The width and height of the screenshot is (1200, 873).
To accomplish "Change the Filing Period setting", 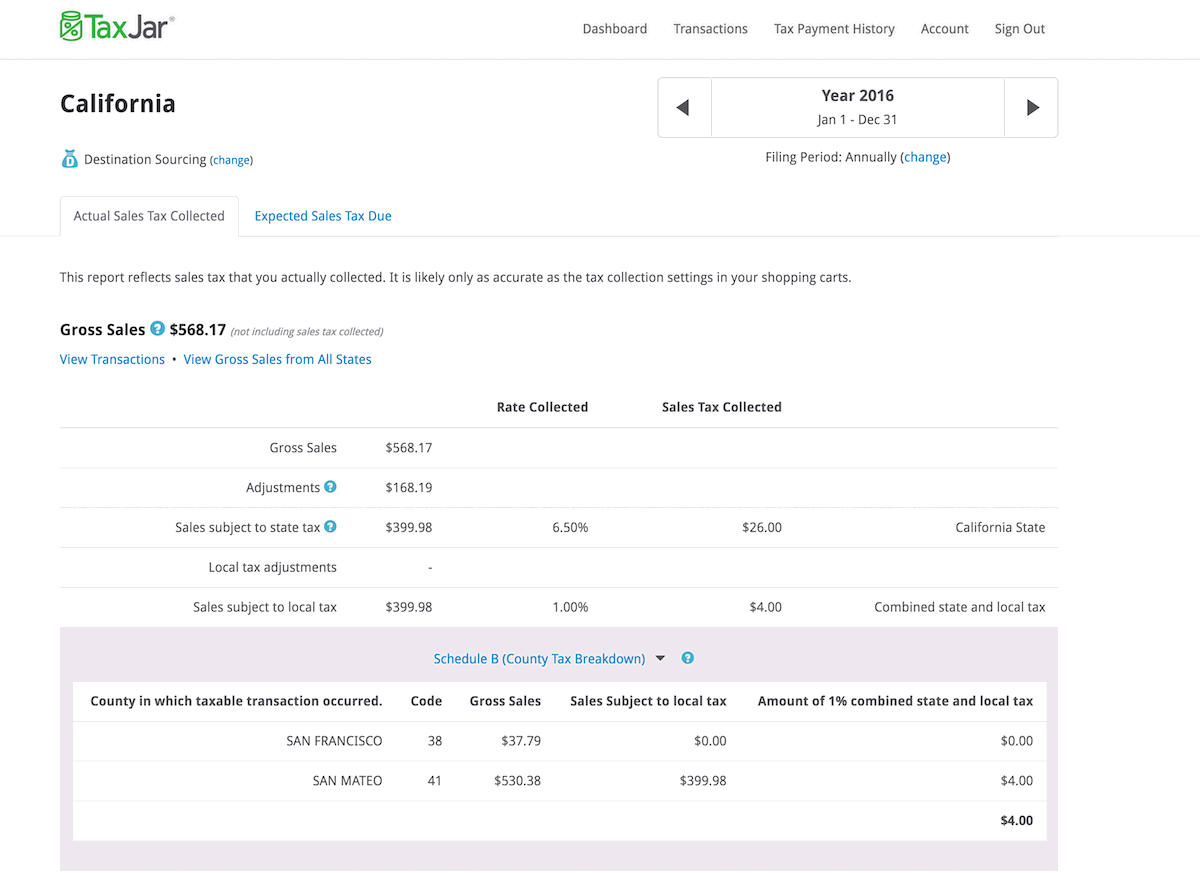I will point(925,157).
